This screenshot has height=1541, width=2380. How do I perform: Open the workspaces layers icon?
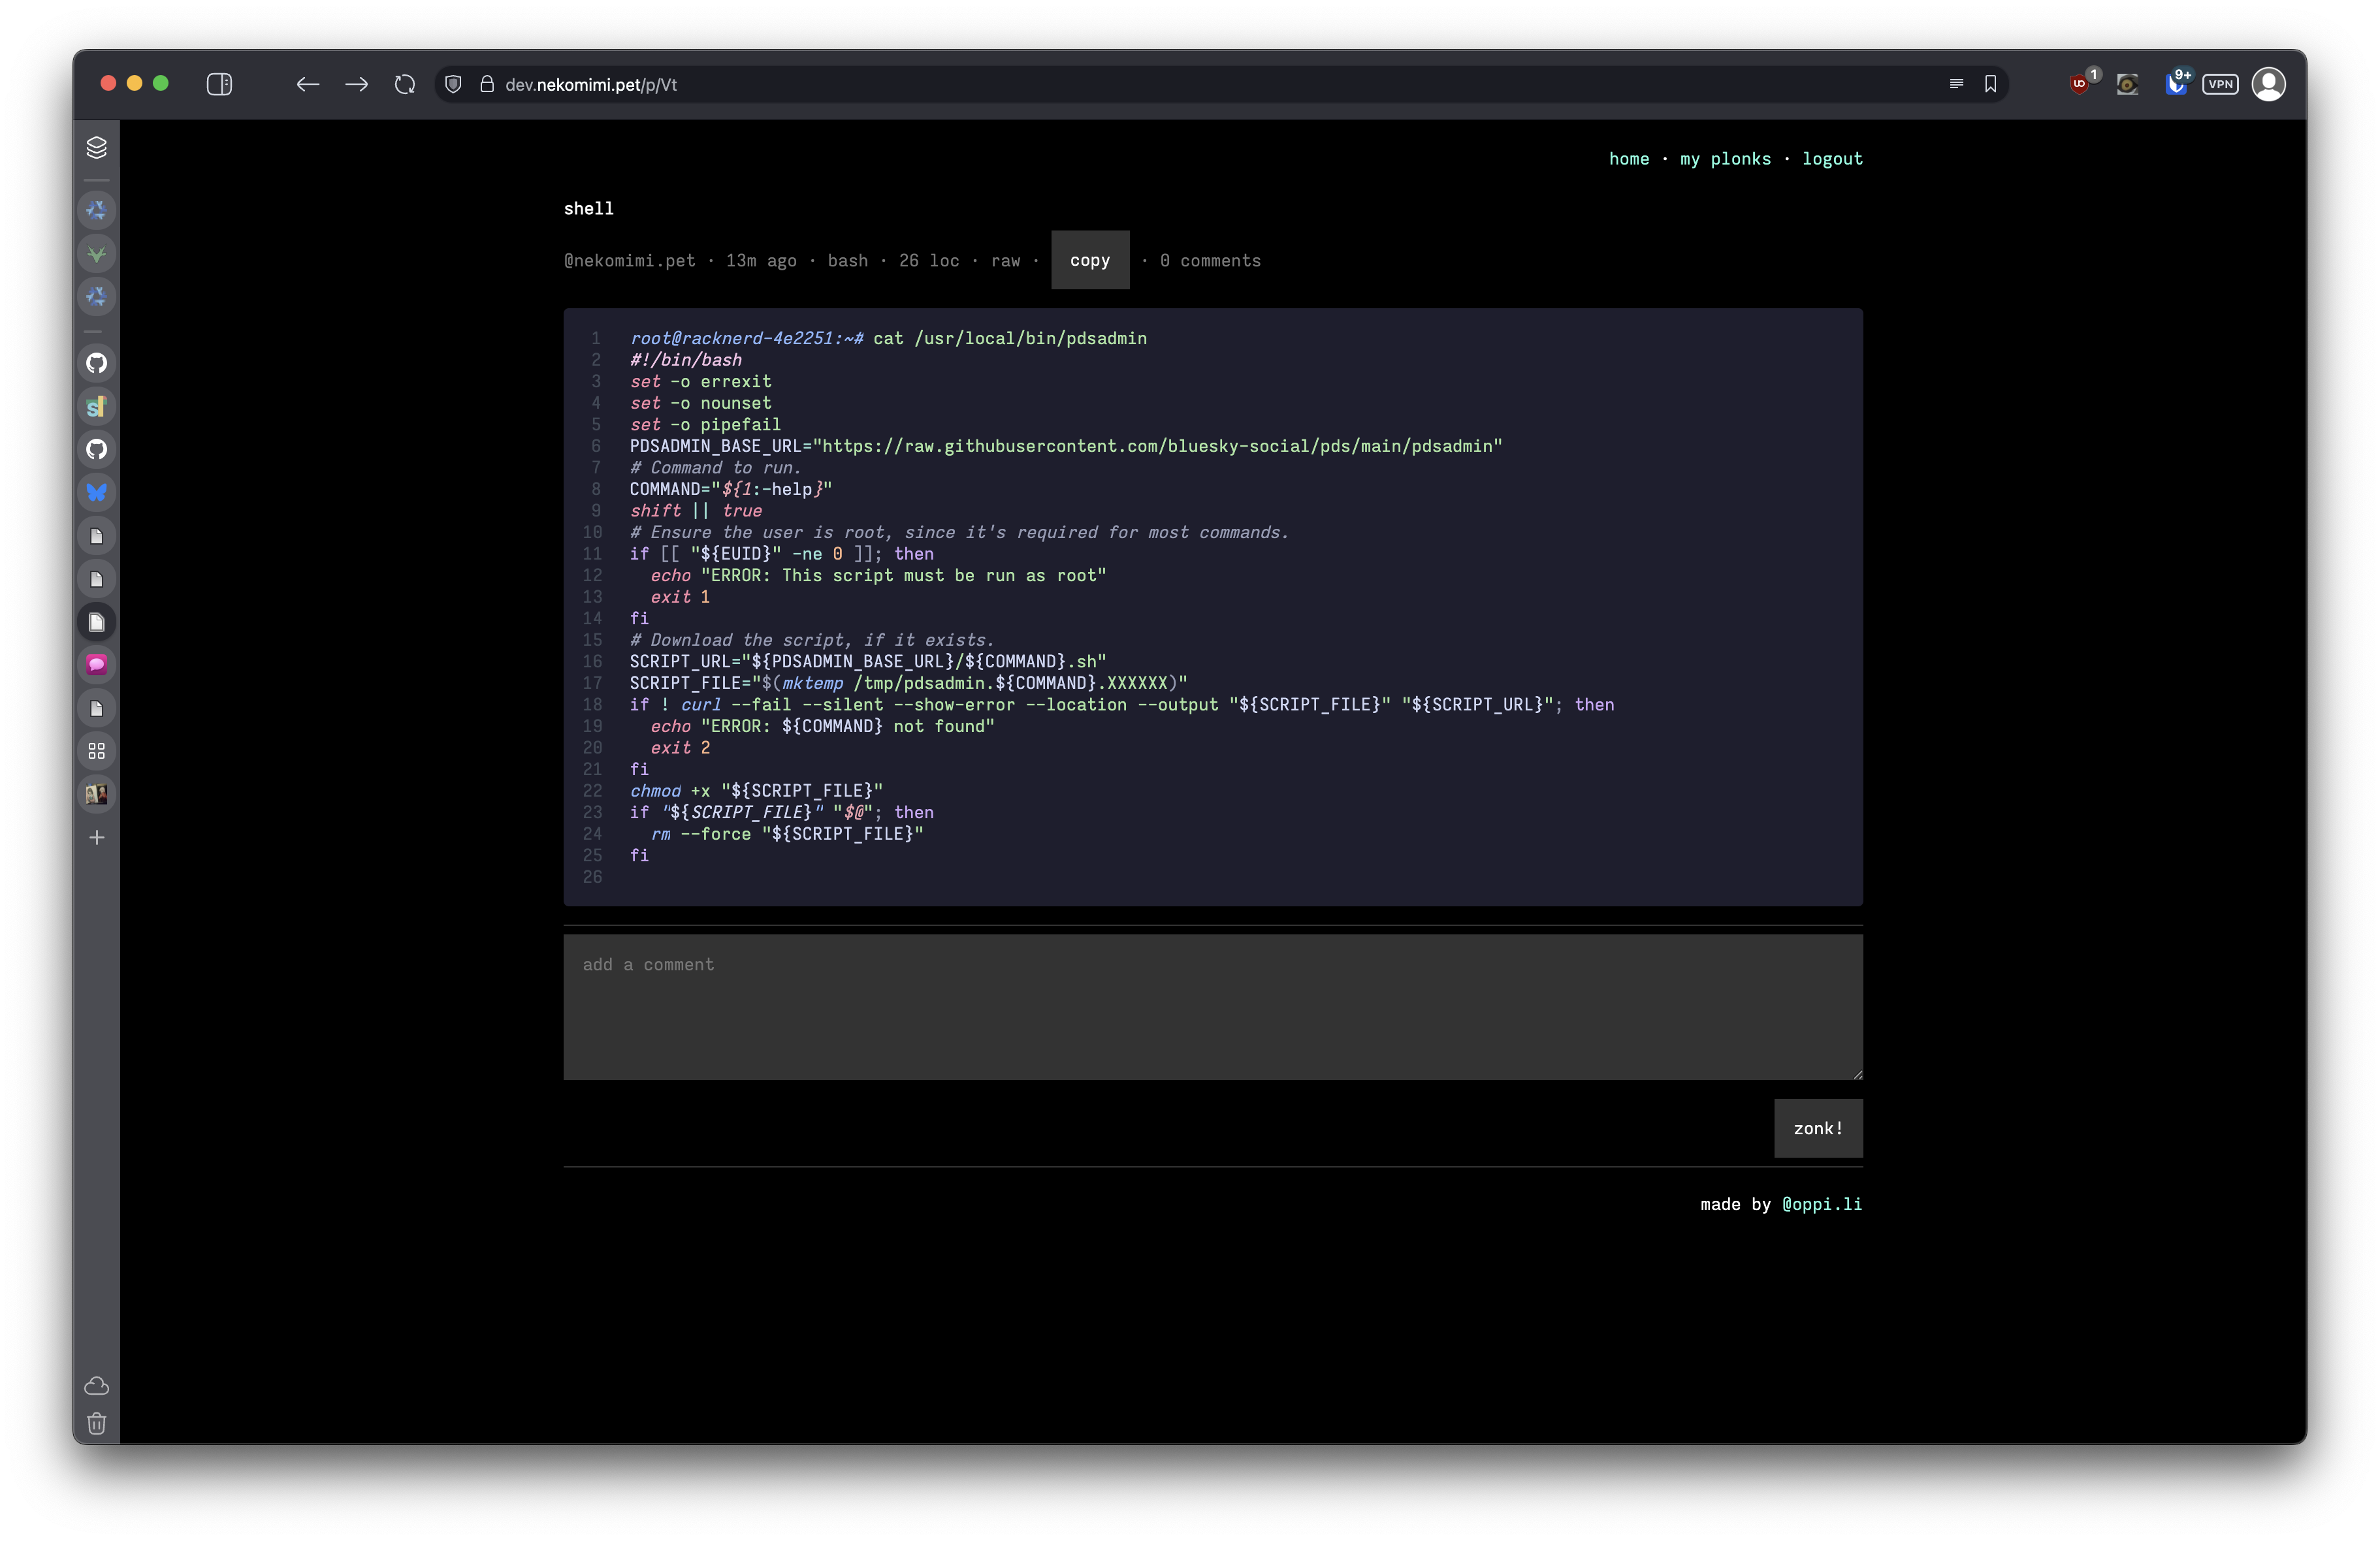pyautogui.click(x=97, y=148)
